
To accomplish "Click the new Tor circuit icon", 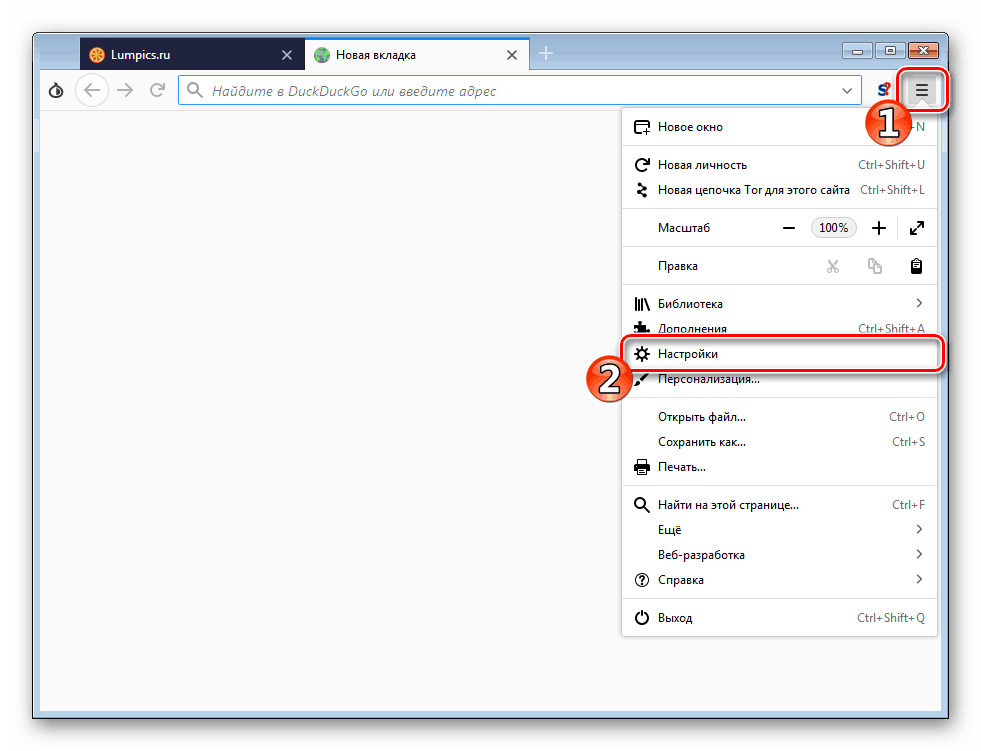I will (642, 190).
